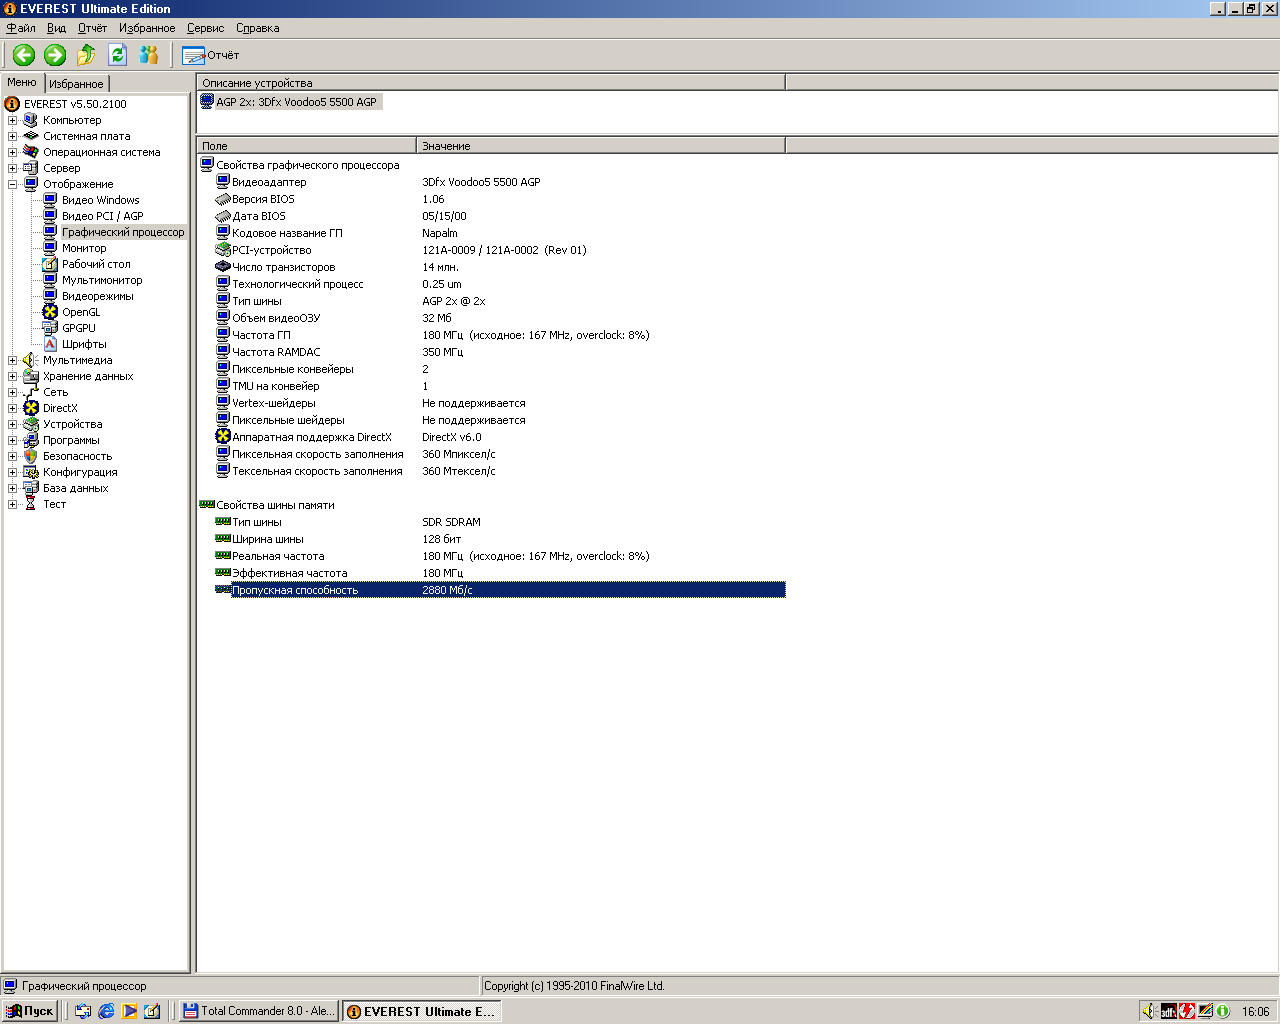This screenshot has width=1280, height=1024.
Task: Expand the Программы tree node
Action: (12, 440)
